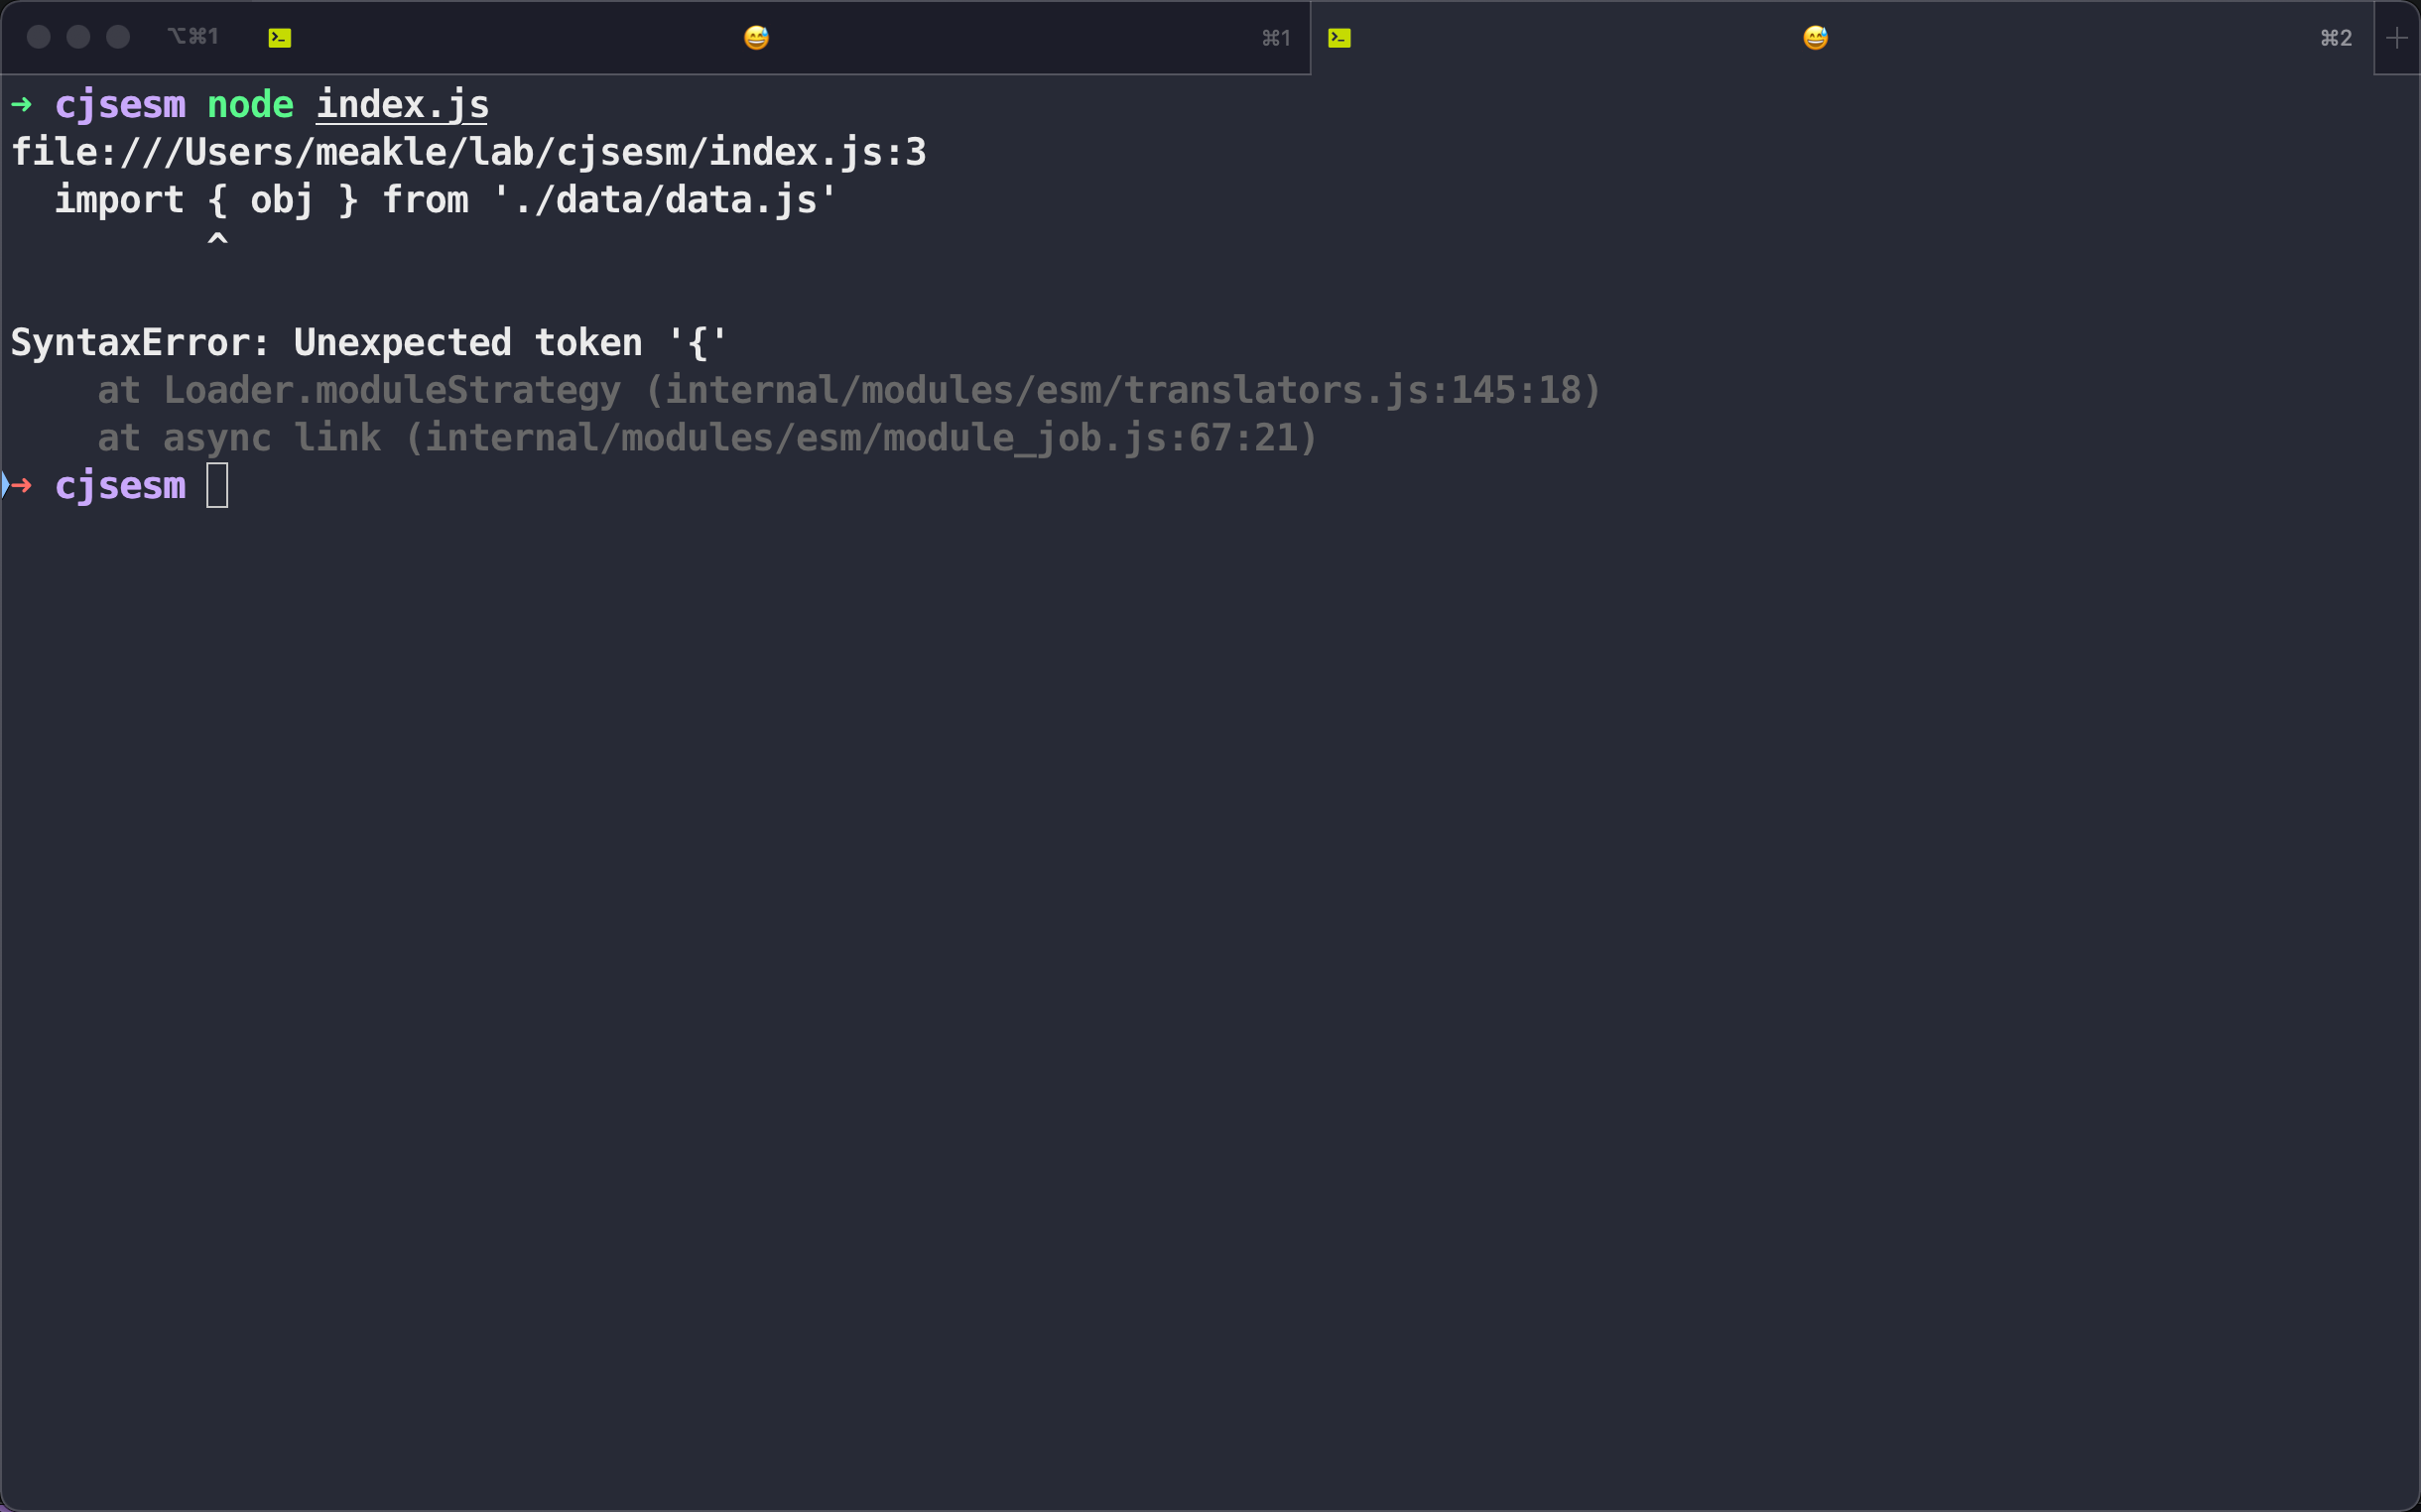
Task: Click the green prompt arrow on first line
Action: [22, 104]
